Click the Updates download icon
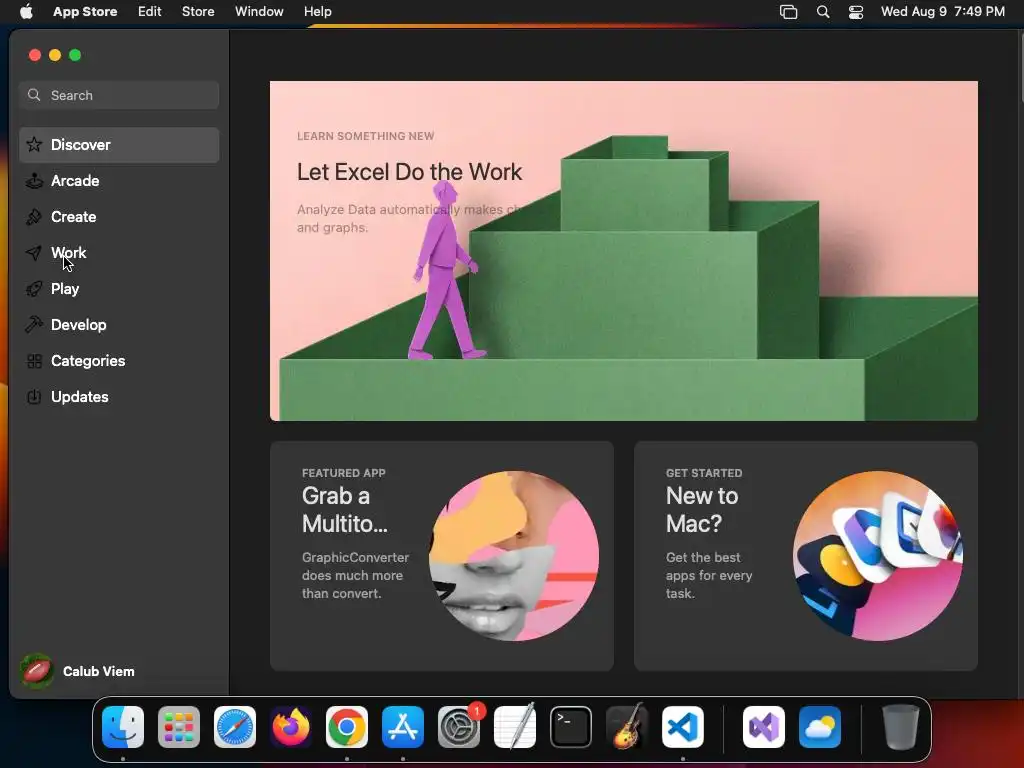1024x768 pixels. (x=34, y=396)
